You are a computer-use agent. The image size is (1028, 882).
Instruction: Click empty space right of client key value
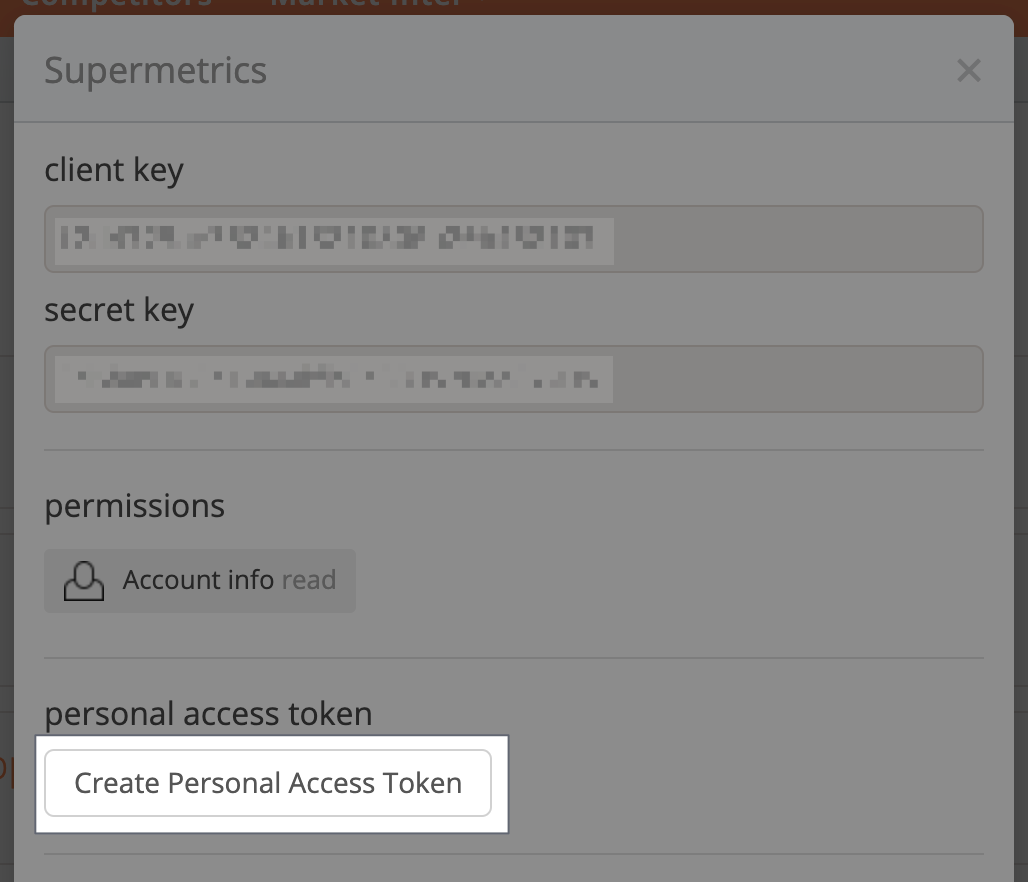pos(797,239)
